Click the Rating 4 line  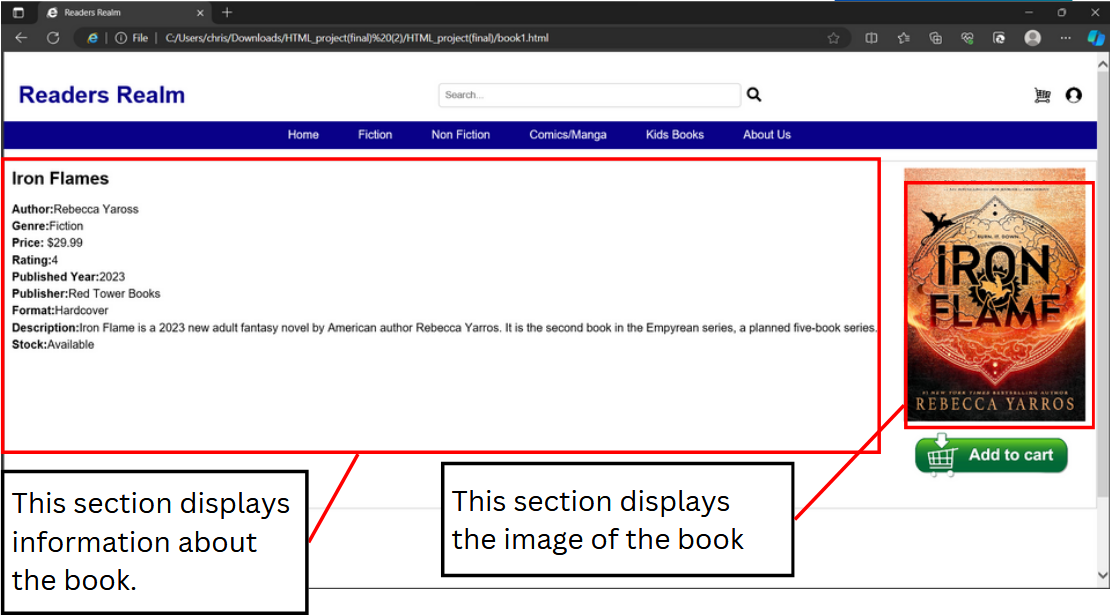click(35, 260)
